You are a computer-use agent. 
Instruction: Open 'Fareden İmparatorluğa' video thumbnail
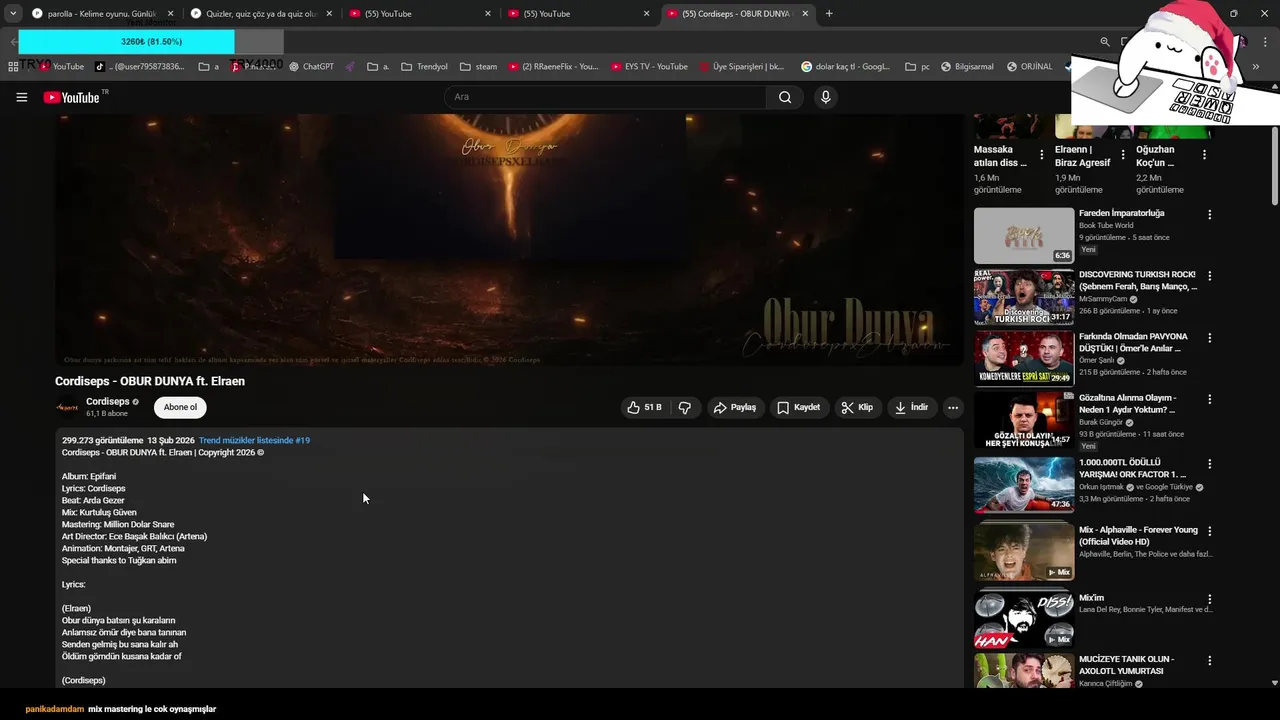click(x=1024, y=236)
